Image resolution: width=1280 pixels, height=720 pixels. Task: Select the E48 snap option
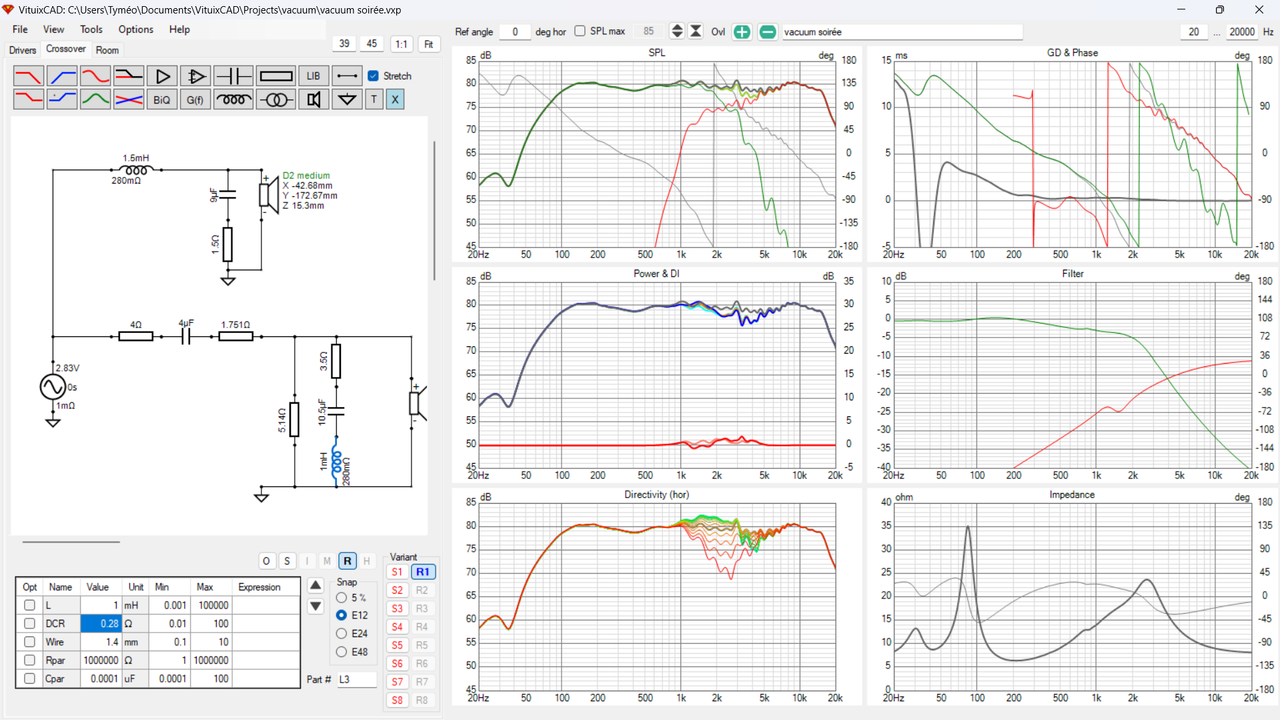coord(342,652)
